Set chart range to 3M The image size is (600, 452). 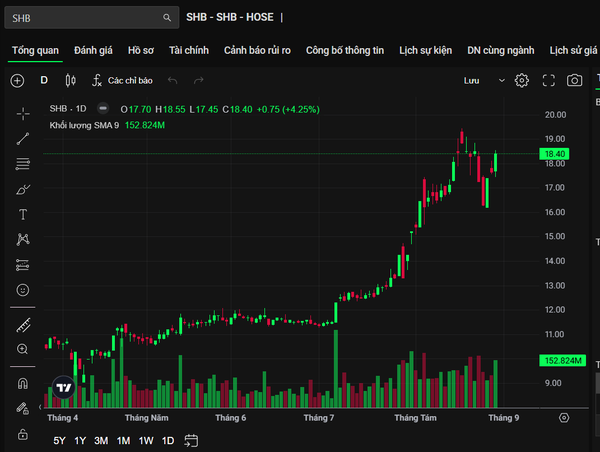101,441
